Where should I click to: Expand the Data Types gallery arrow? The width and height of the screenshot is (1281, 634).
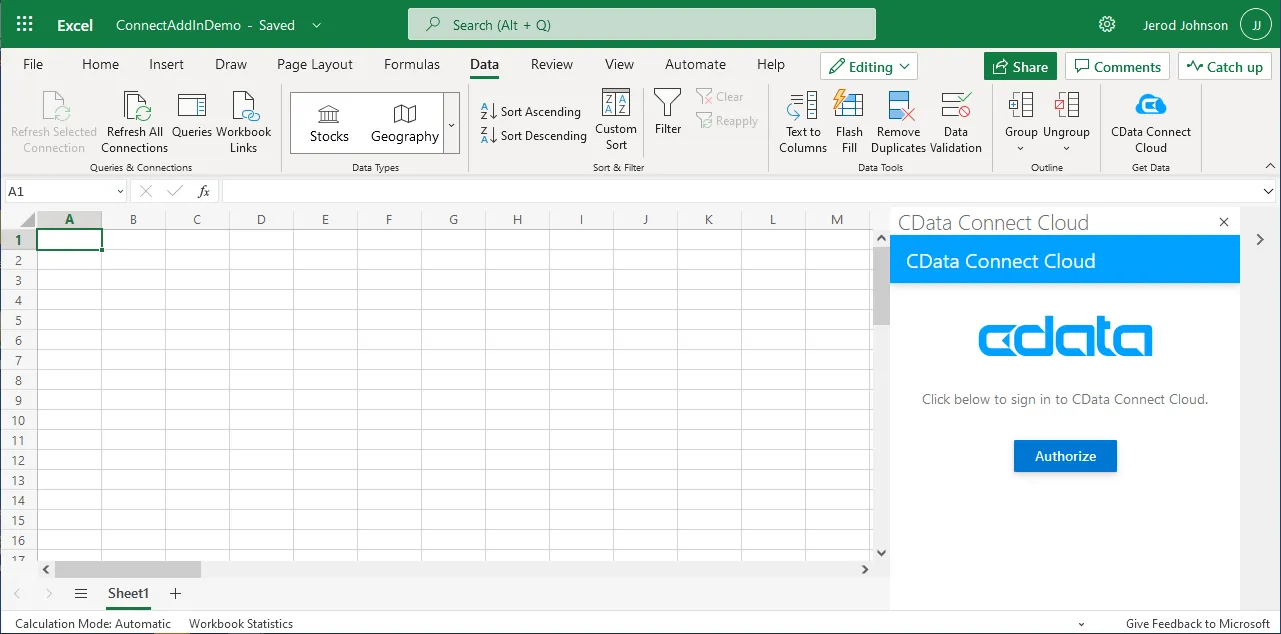coord(451,125)
